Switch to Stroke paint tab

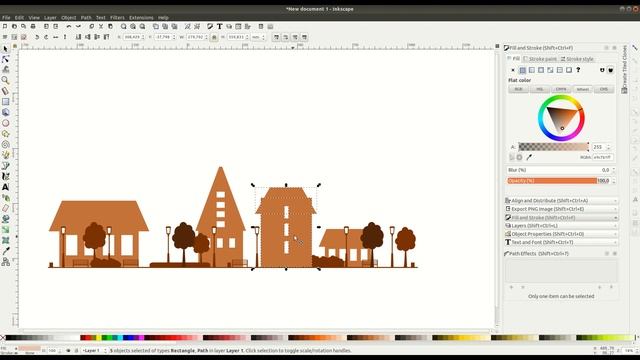(x=540, y=59)
